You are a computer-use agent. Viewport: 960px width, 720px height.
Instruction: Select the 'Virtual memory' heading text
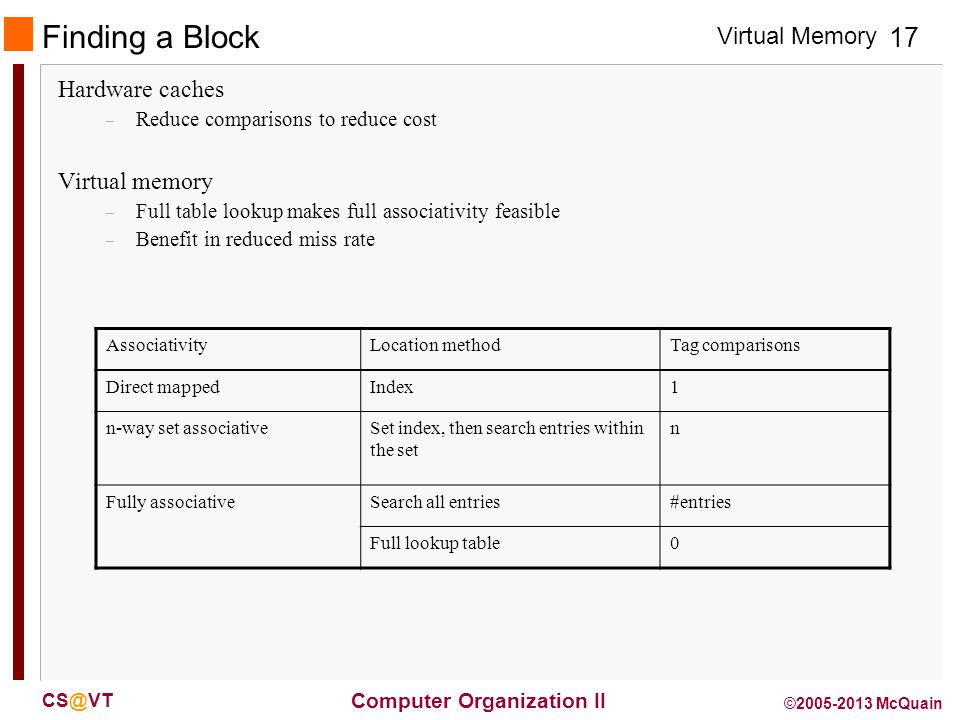pyautogui.click(x=135, y=182)
